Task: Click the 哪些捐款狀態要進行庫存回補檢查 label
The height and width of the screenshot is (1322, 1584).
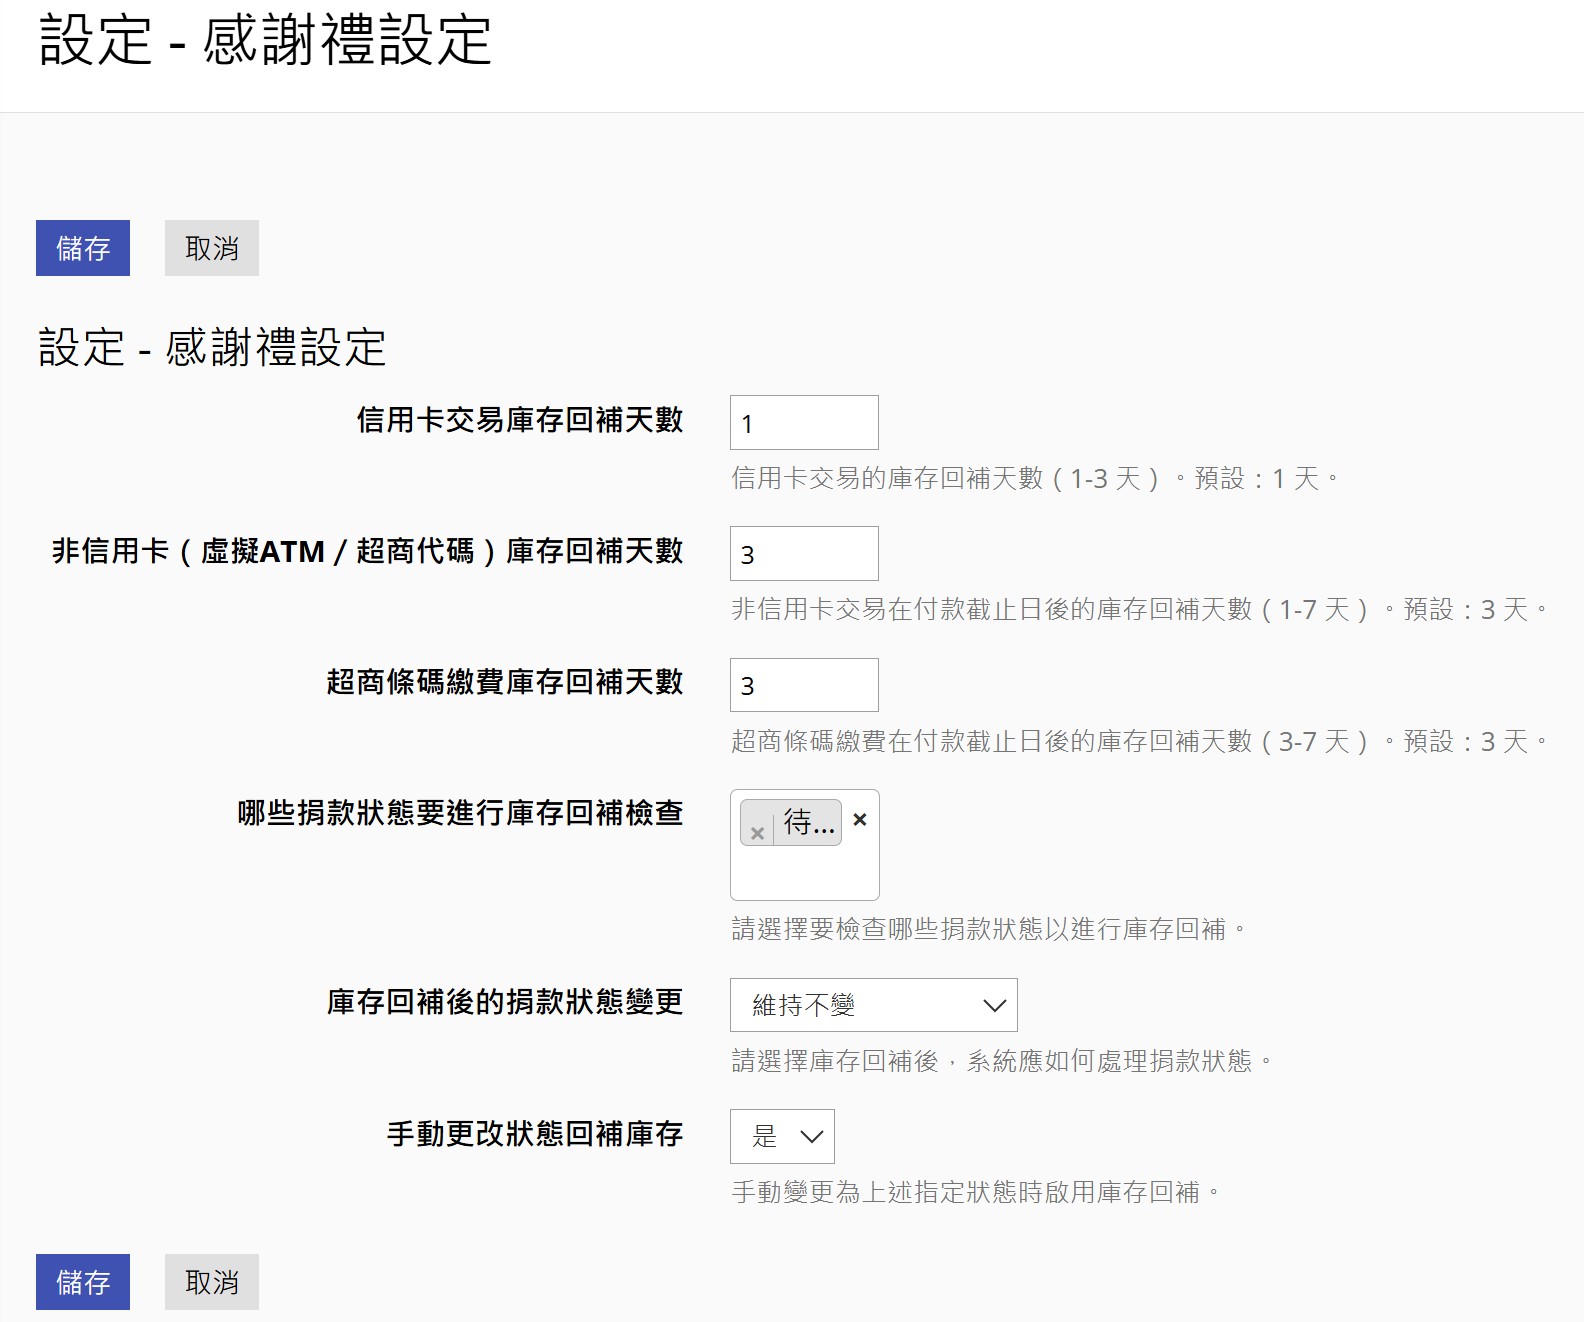Action: pos(460,813)
